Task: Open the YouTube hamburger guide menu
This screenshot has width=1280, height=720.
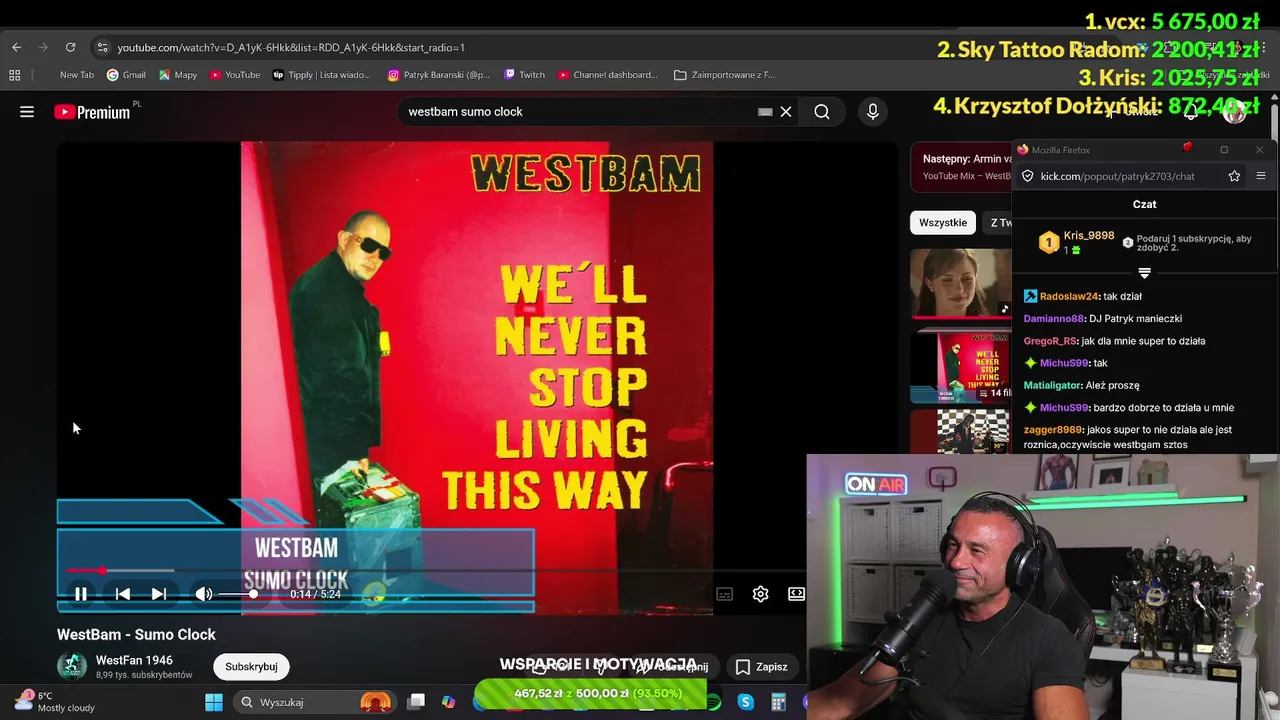Action: click(27, 112)
